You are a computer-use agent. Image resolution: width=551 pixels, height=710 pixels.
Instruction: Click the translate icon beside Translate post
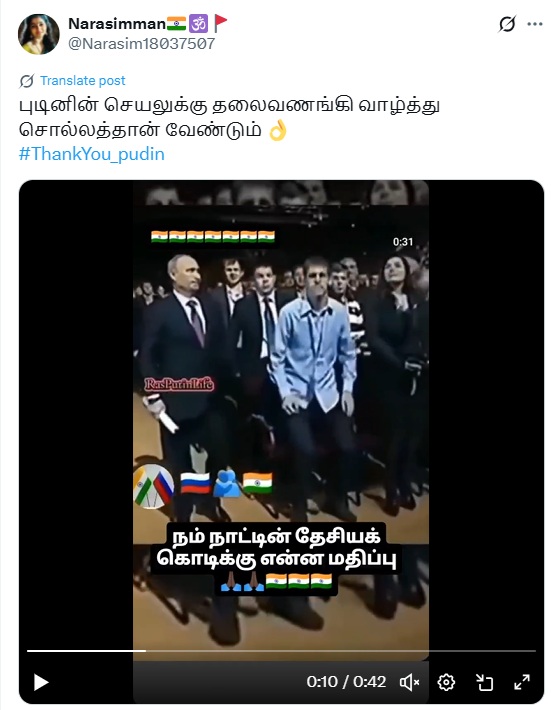(x=26, y=81)
